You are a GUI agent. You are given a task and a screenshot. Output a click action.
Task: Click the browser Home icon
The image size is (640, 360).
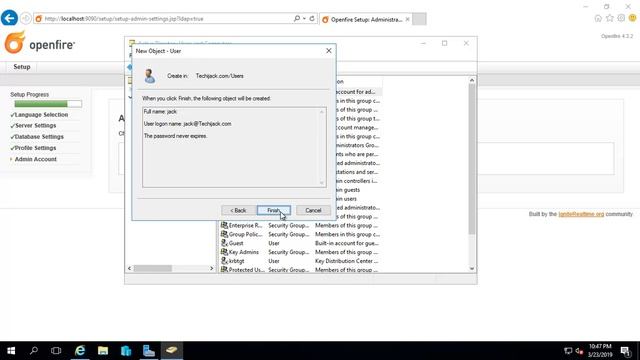click(598, 18)
